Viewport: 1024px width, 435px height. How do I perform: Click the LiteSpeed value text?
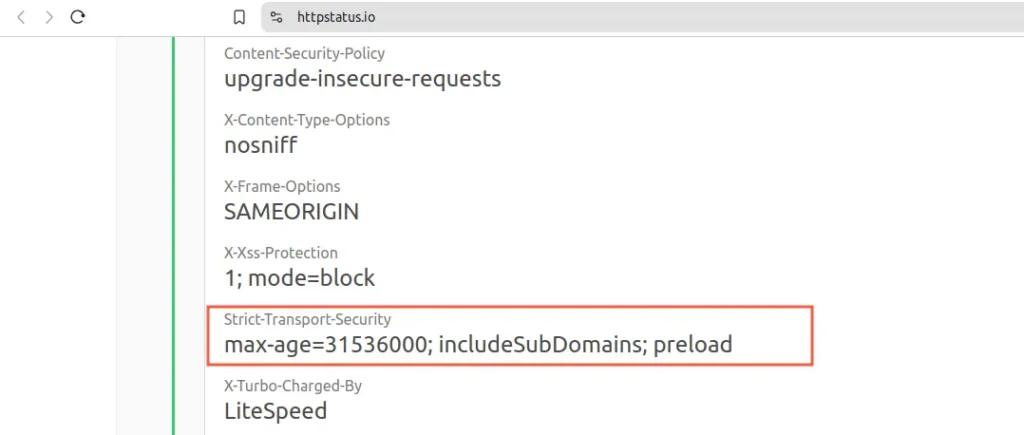click(x=276, y=411)
